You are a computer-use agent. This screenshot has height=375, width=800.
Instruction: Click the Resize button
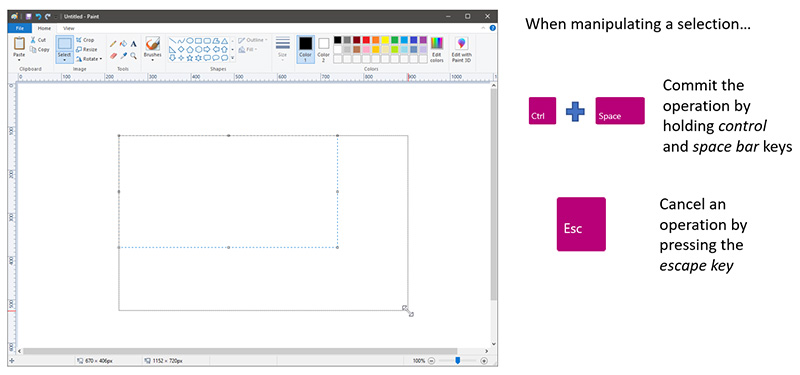tap(87, 49)
